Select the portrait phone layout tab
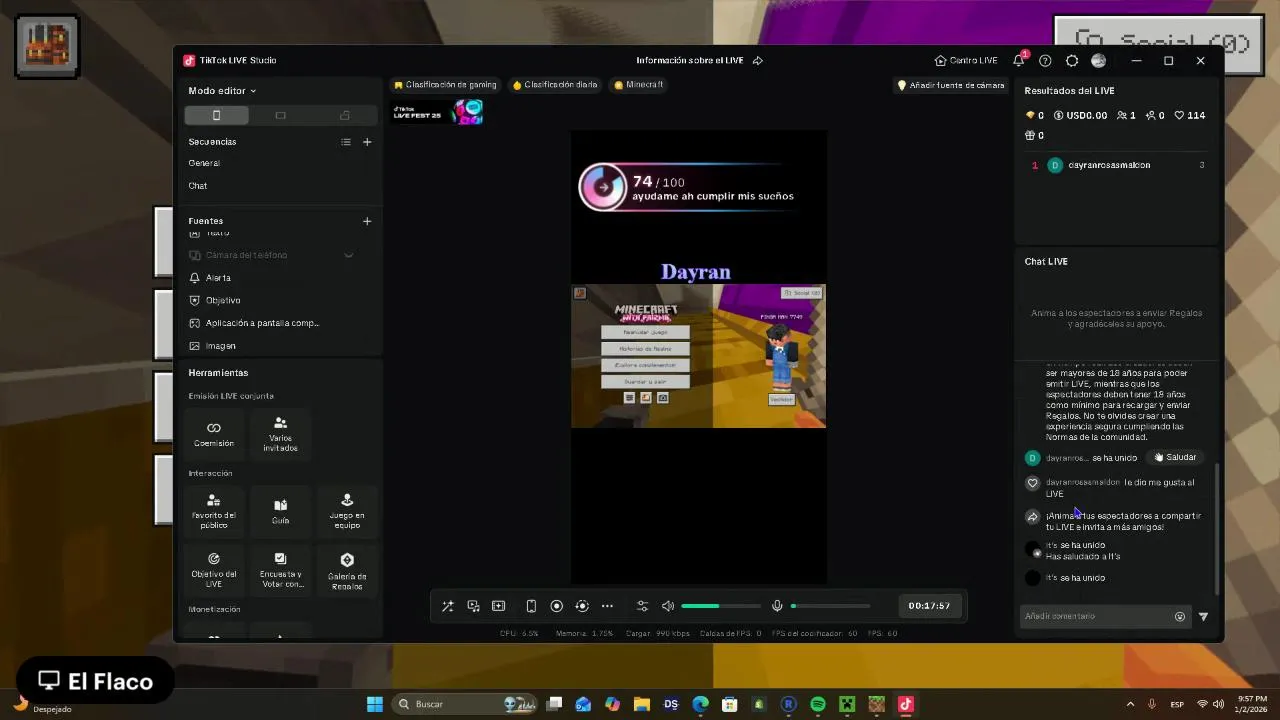1280x720 pixels. tap(216, 116)
